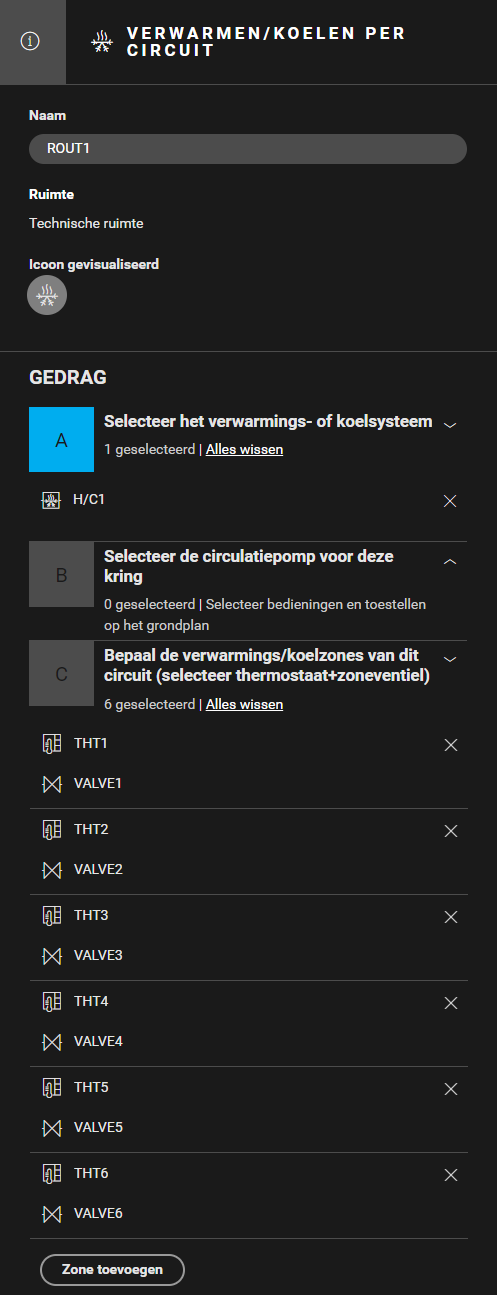497x1295 pixels.
Task: Click the heating/cooling header icon
Action: [102, 42]
